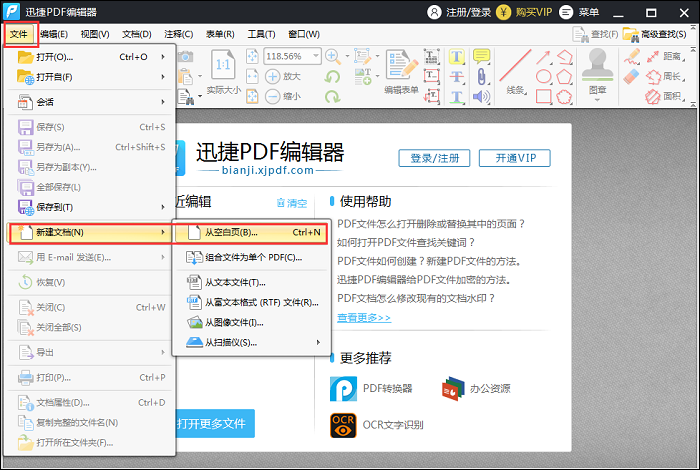Select the pentagon polygon tool
The height and width of the screenshot is (470, 700).
coord(564,76)
